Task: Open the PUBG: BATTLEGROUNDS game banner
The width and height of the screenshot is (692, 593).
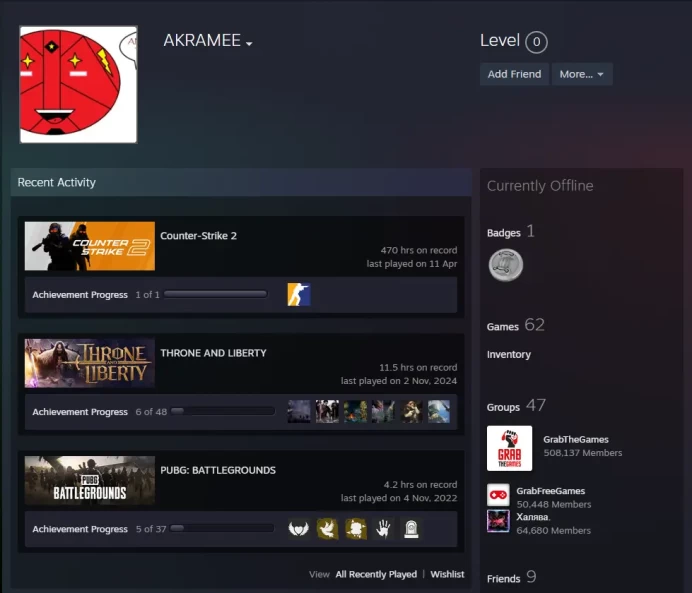Action: (x=90, y=480)
